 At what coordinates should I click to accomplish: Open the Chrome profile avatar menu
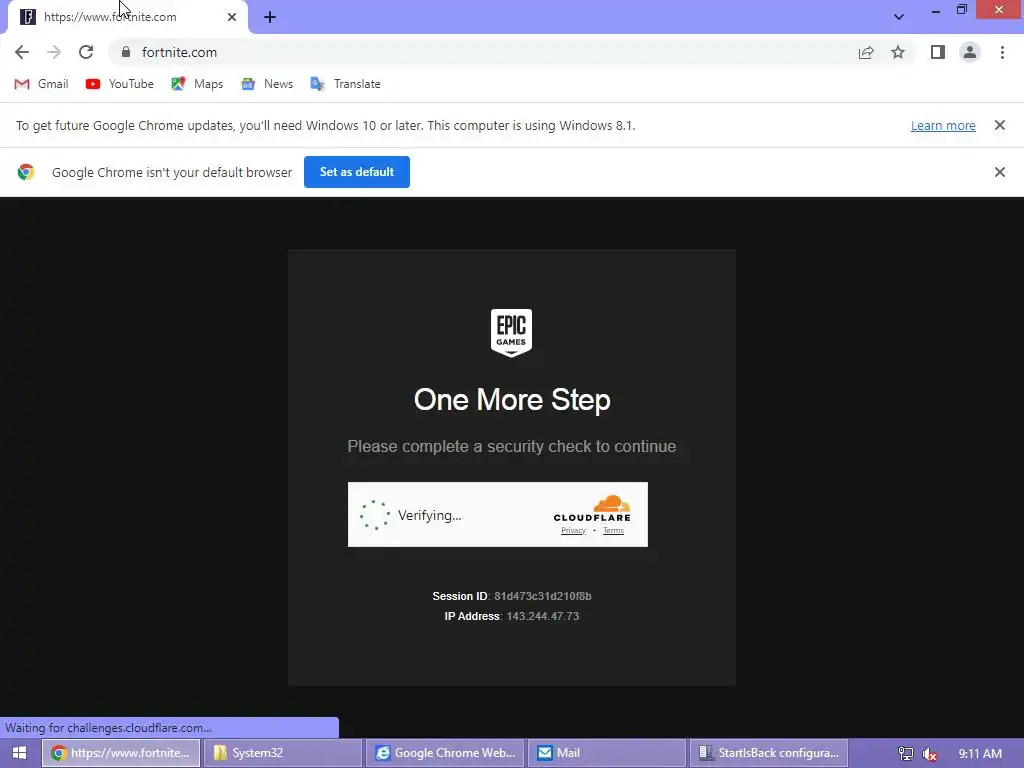point(970,52)
